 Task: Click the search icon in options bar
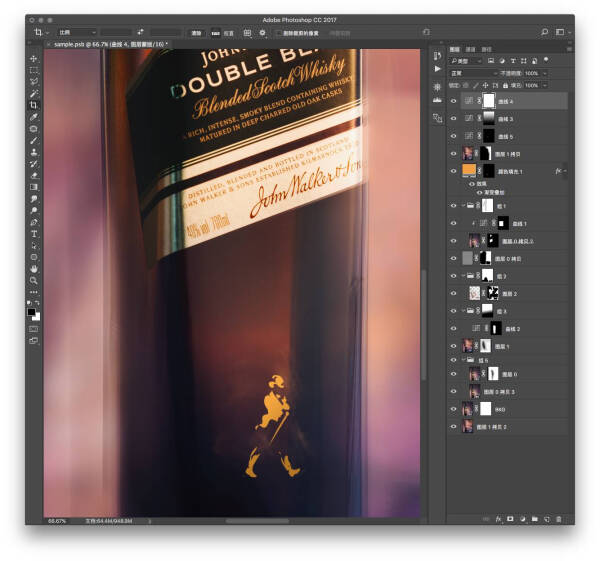click(x=545, y=33)
